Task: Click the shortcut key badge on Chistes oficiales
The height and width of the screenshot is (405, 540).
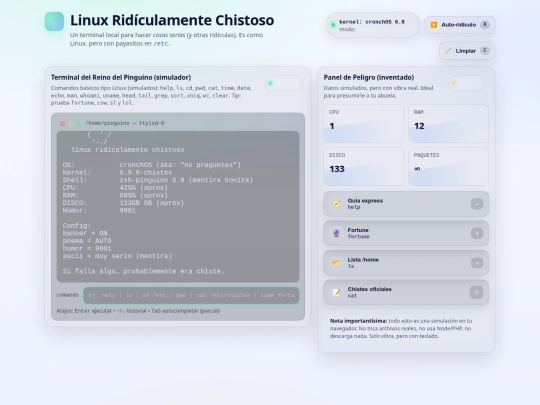Action: [x=477, y=292]
